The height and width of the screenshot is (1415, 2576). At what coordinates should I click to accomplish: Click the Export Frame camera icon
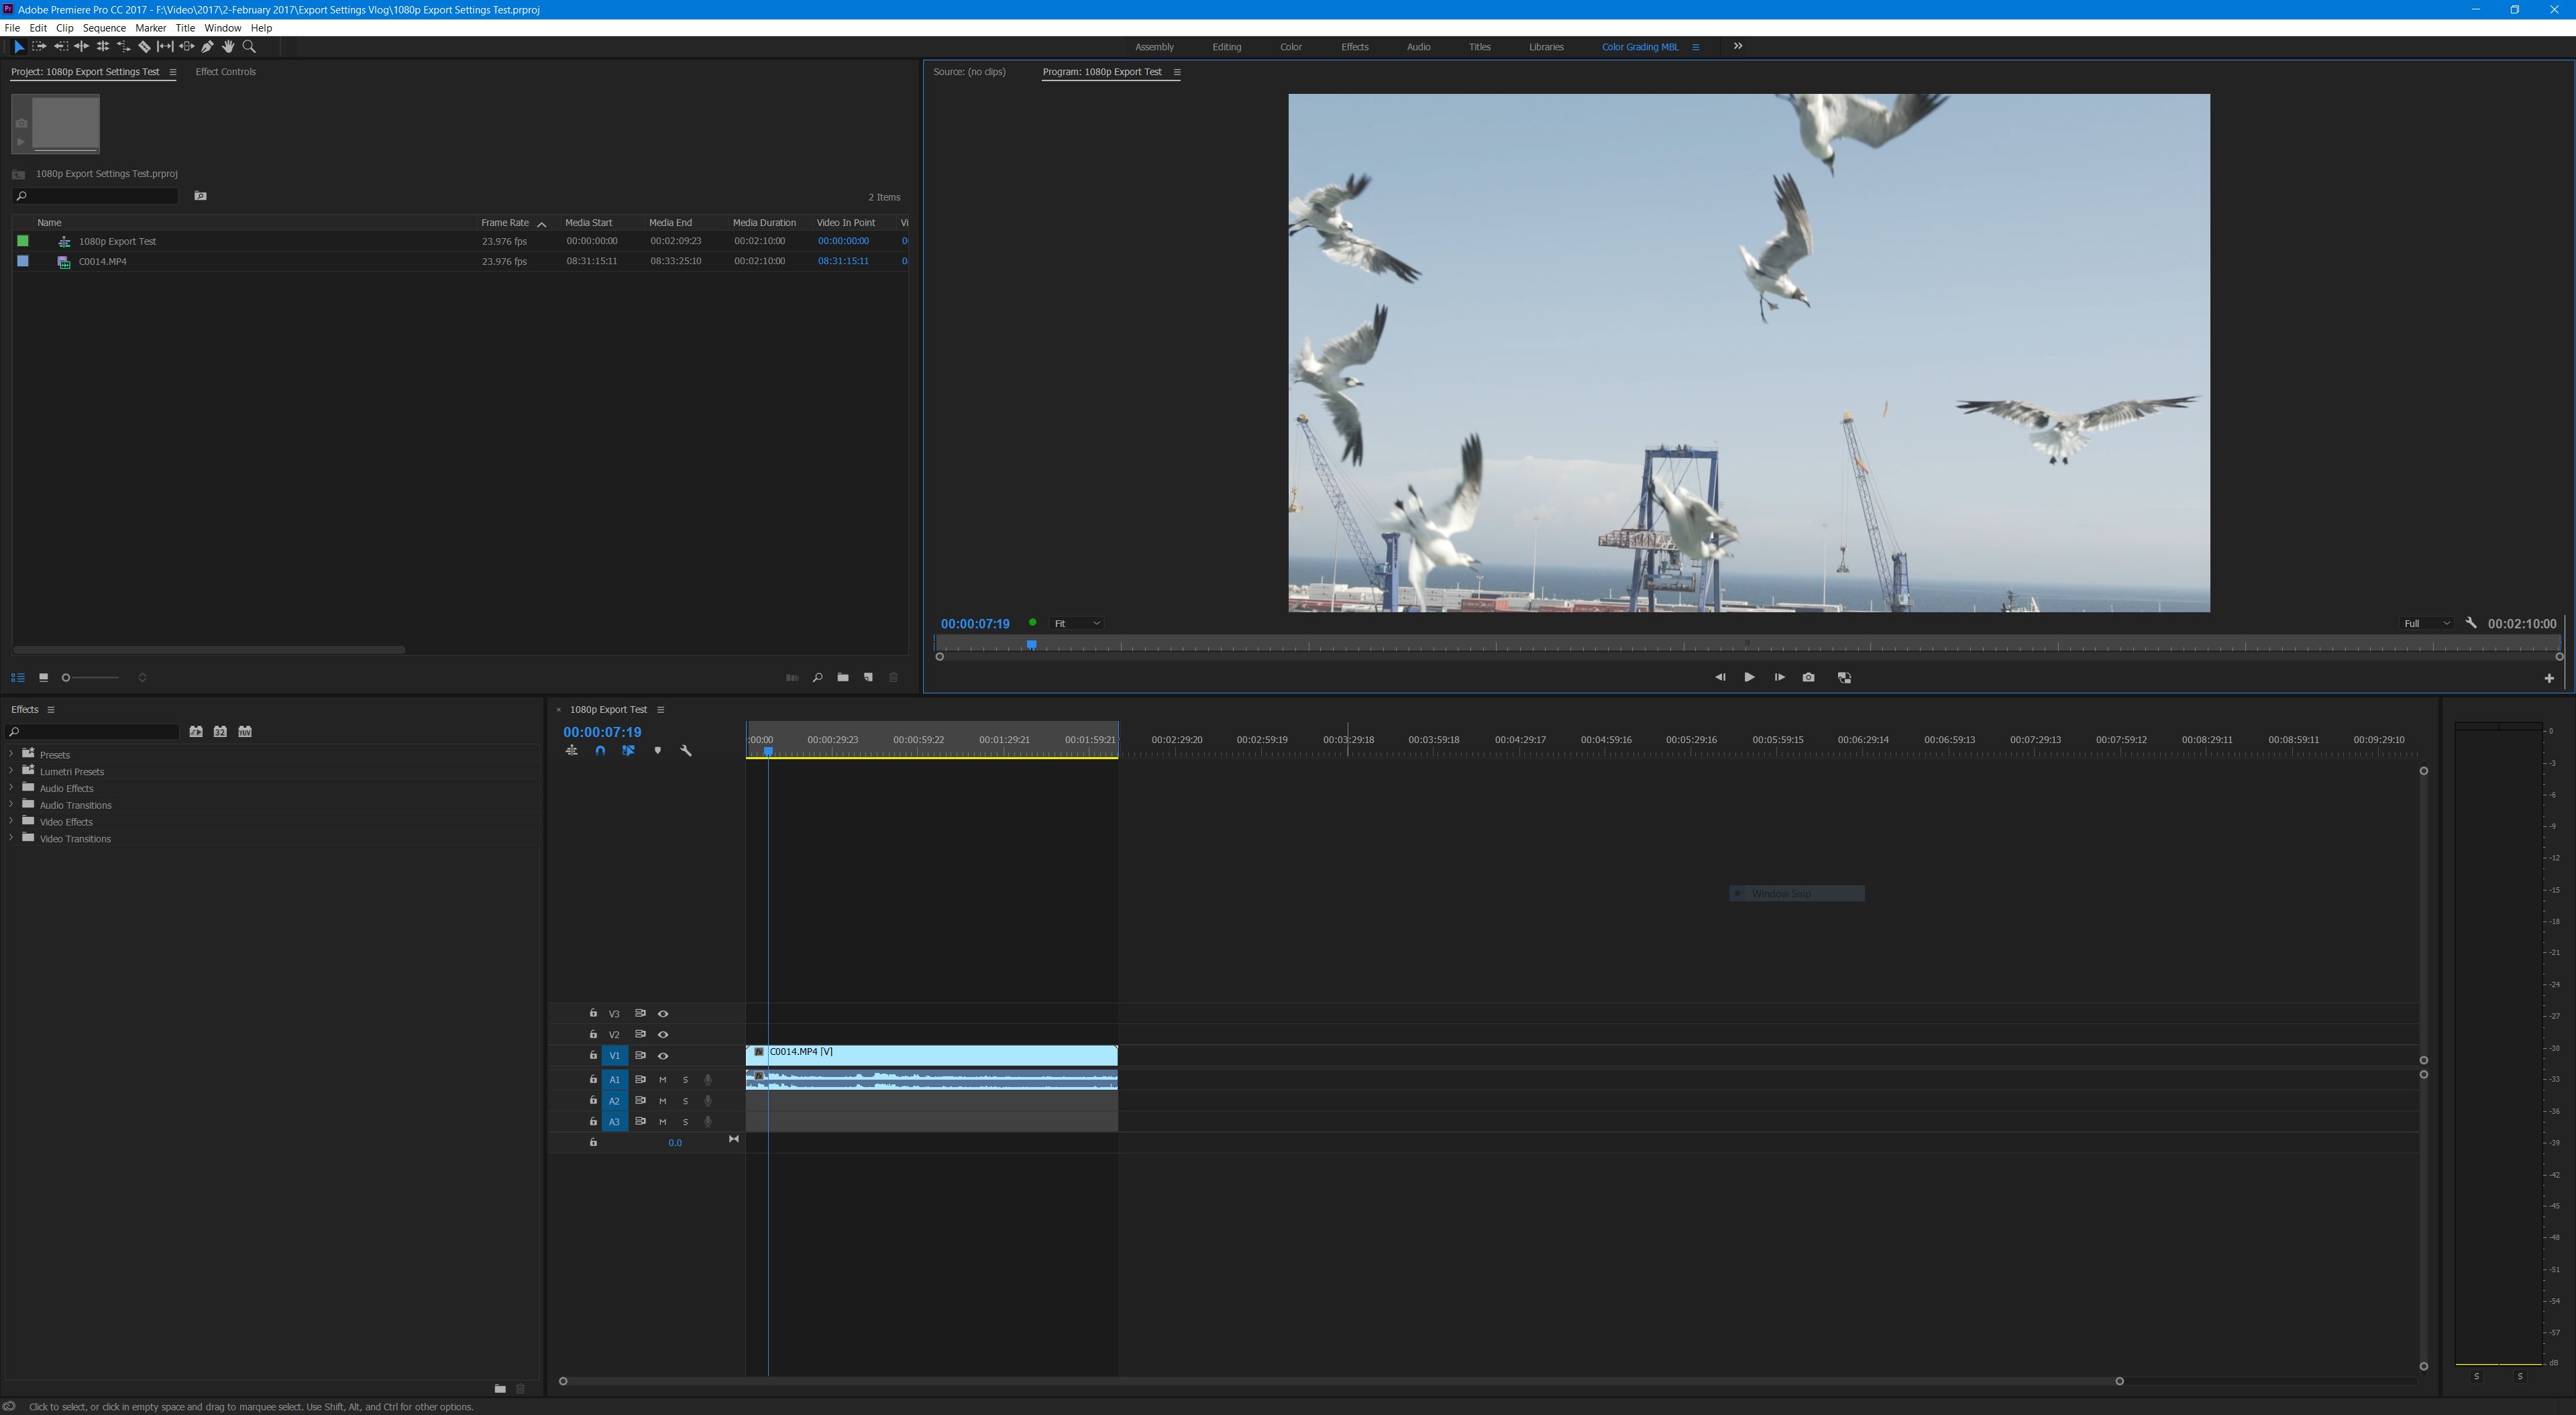1808,677
